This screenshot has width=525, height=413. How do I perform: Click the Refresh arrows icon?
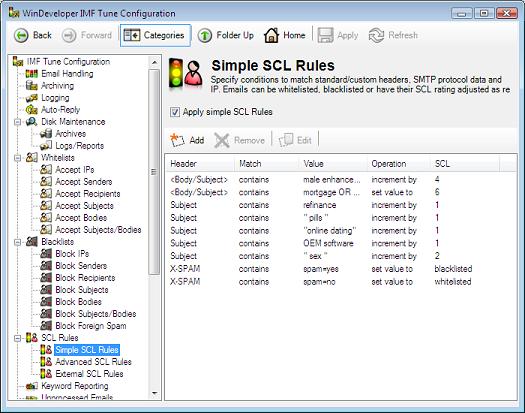point(376,35)
